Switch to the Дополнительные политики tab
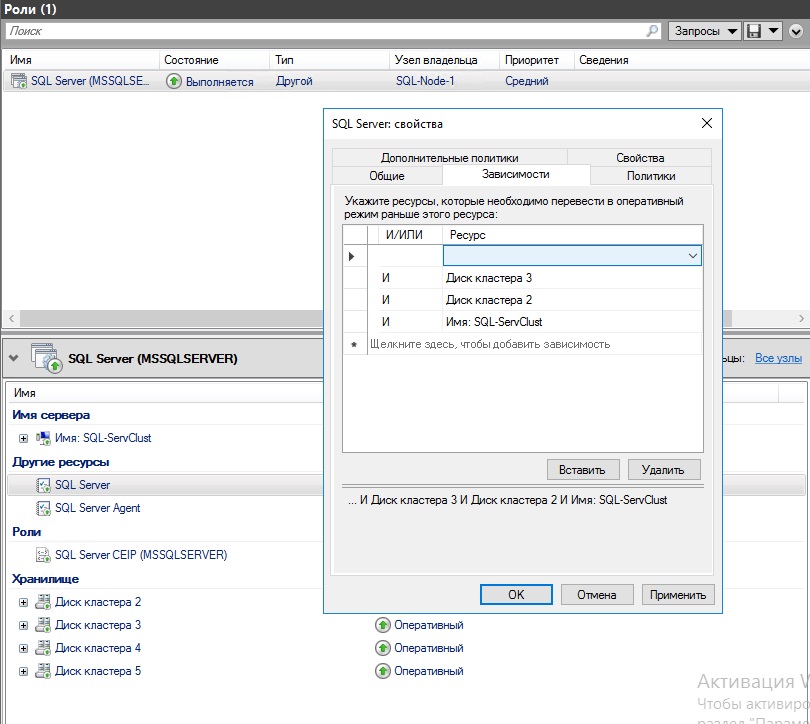 [x=449, y=158]
